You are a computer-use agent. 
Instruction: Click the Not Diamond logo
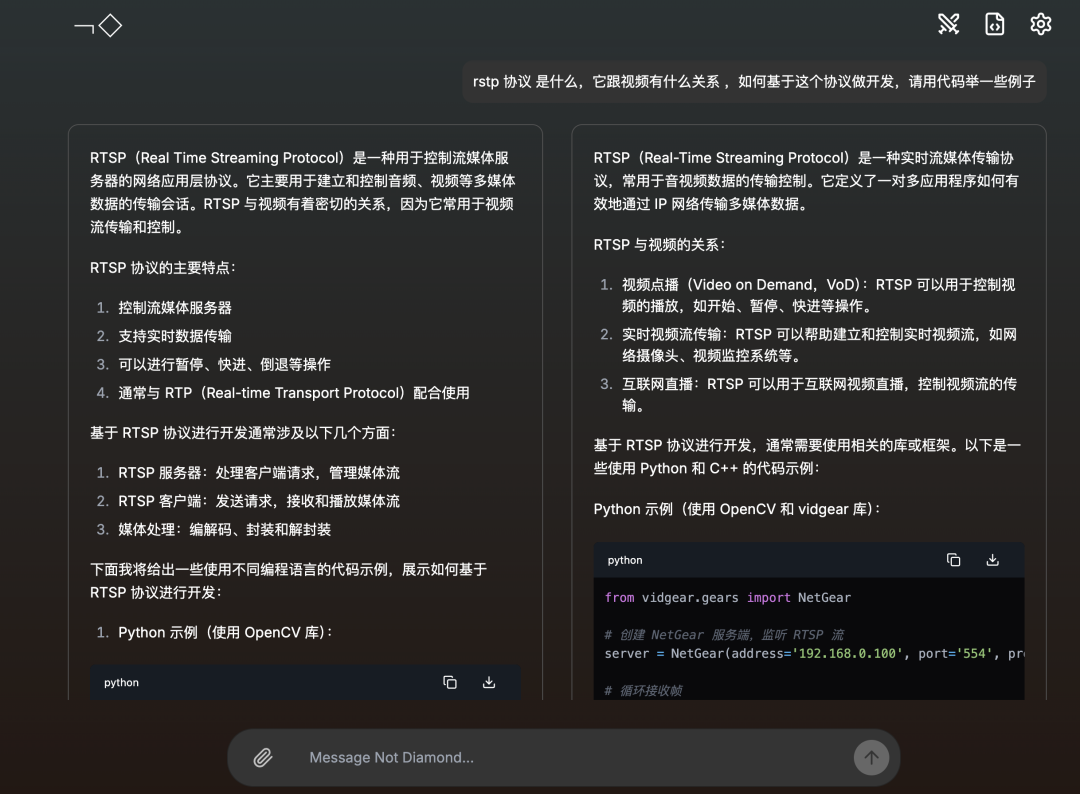(x=97, y=27)
